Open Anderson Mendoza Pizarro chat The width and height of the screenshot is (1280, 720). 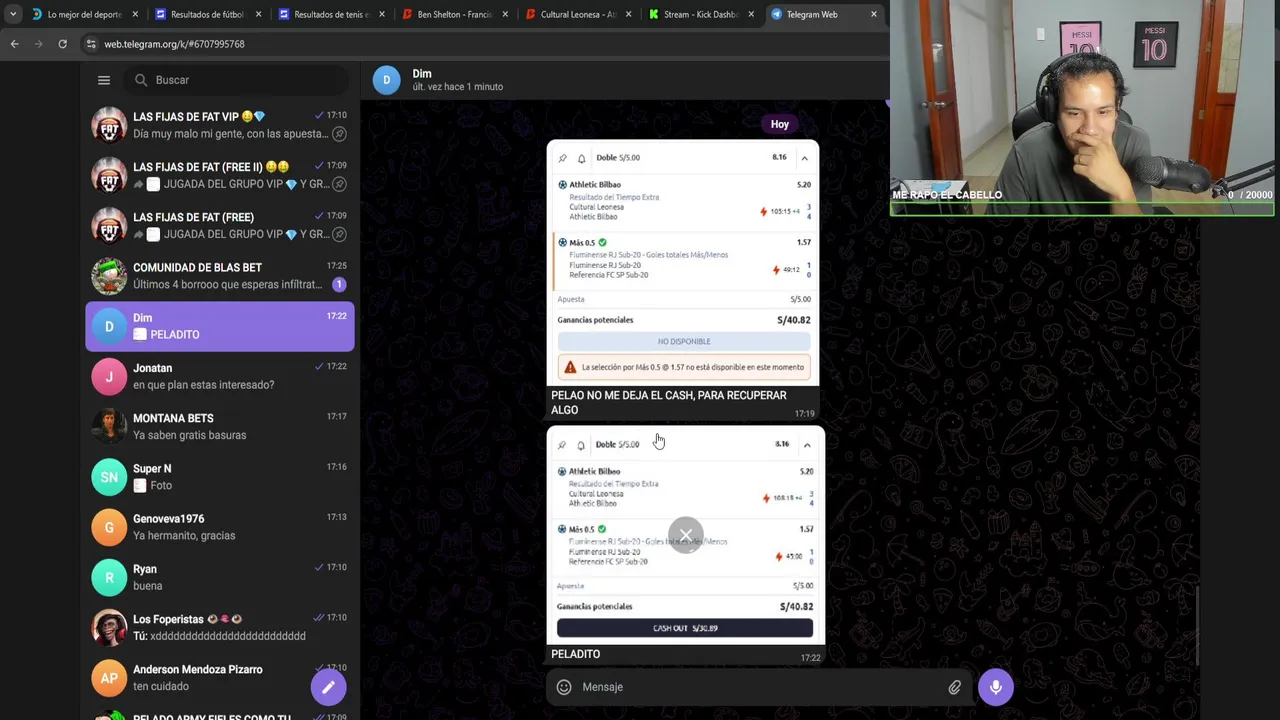point(220,678)
